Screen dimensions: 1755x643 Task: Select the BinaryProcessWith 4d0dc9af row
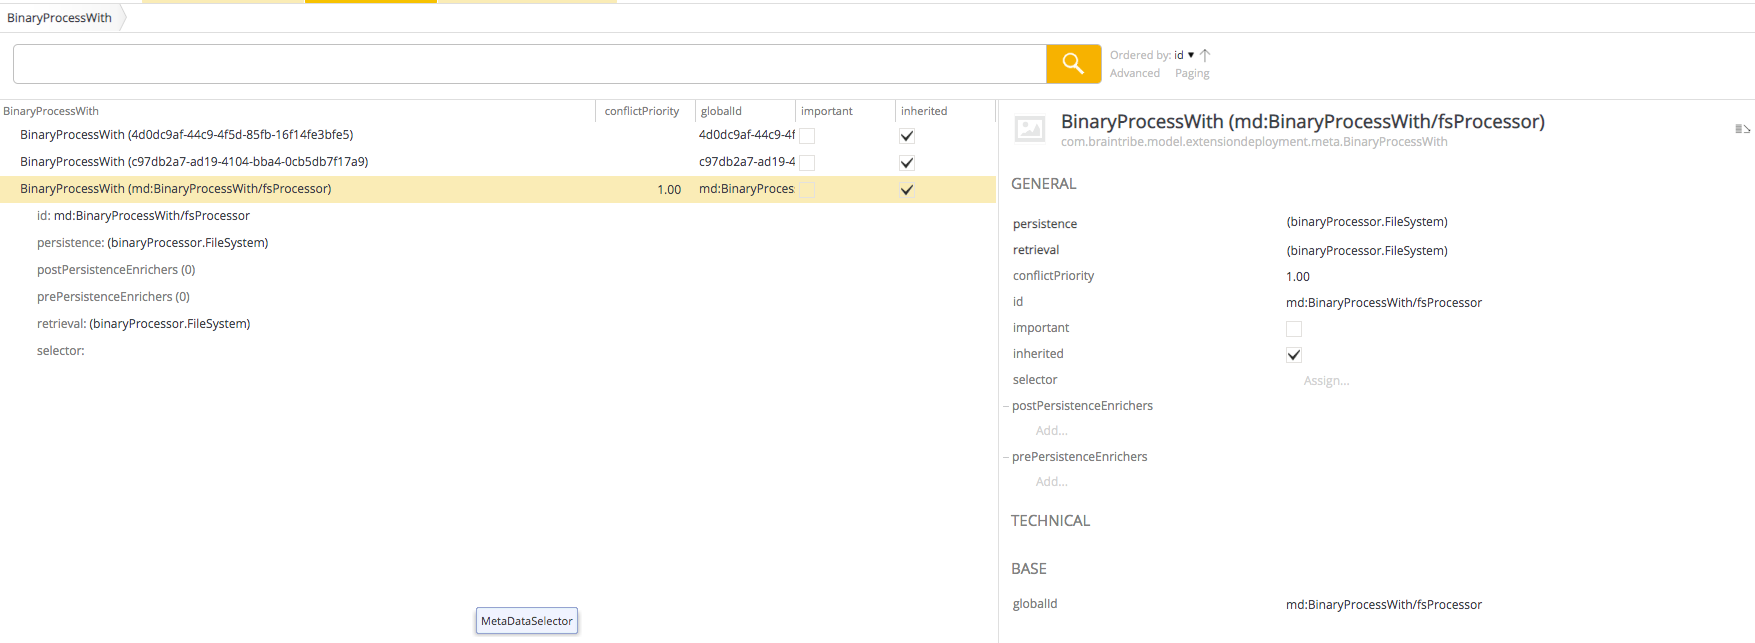click(186, 135)
